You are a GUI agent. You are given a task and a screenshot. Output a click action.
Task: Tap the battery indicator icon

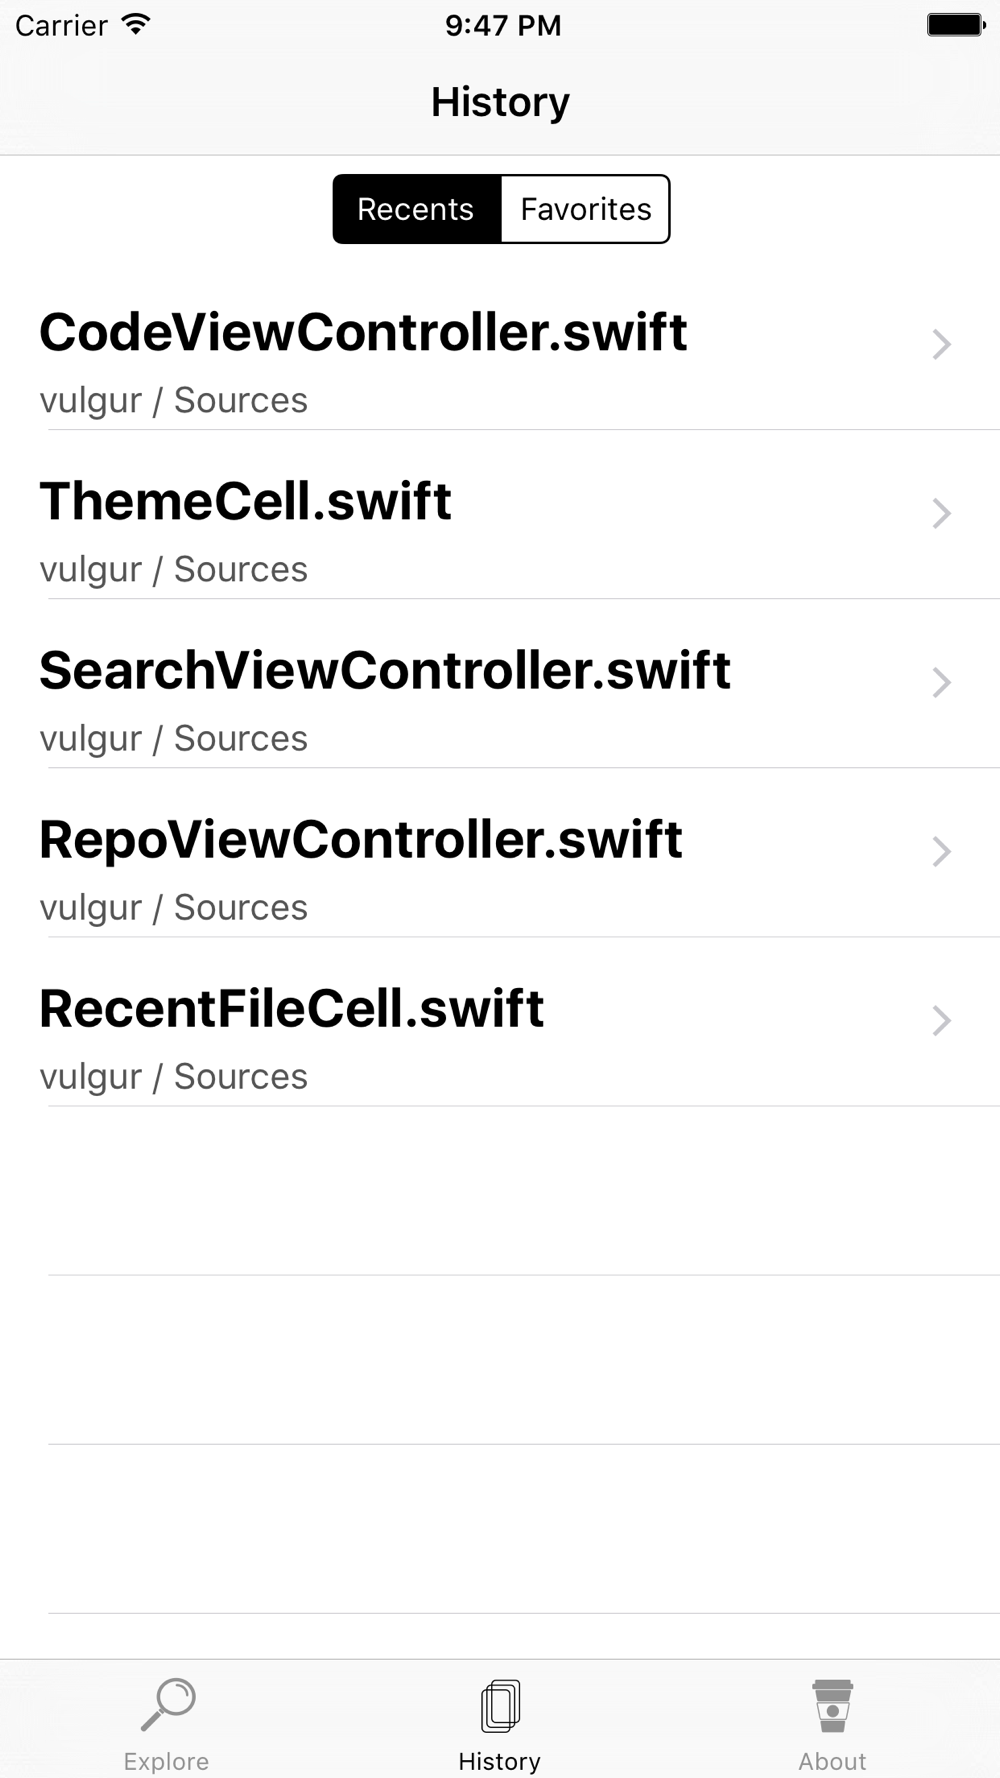(955, 24)
